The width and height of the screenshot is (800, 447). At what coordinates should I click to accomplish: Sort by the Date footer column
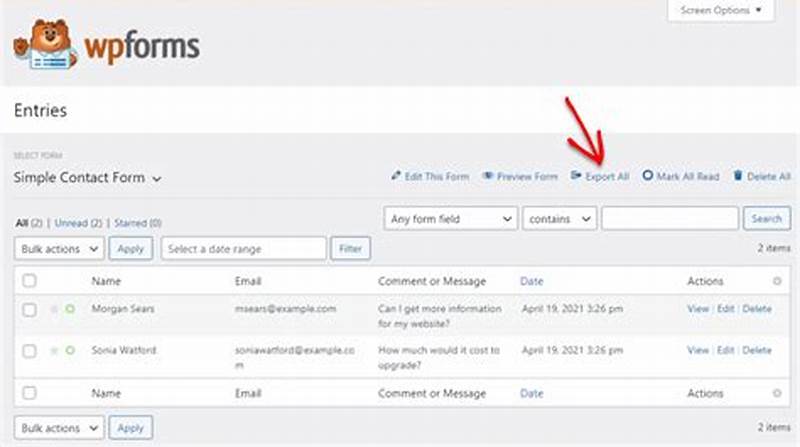531,393
